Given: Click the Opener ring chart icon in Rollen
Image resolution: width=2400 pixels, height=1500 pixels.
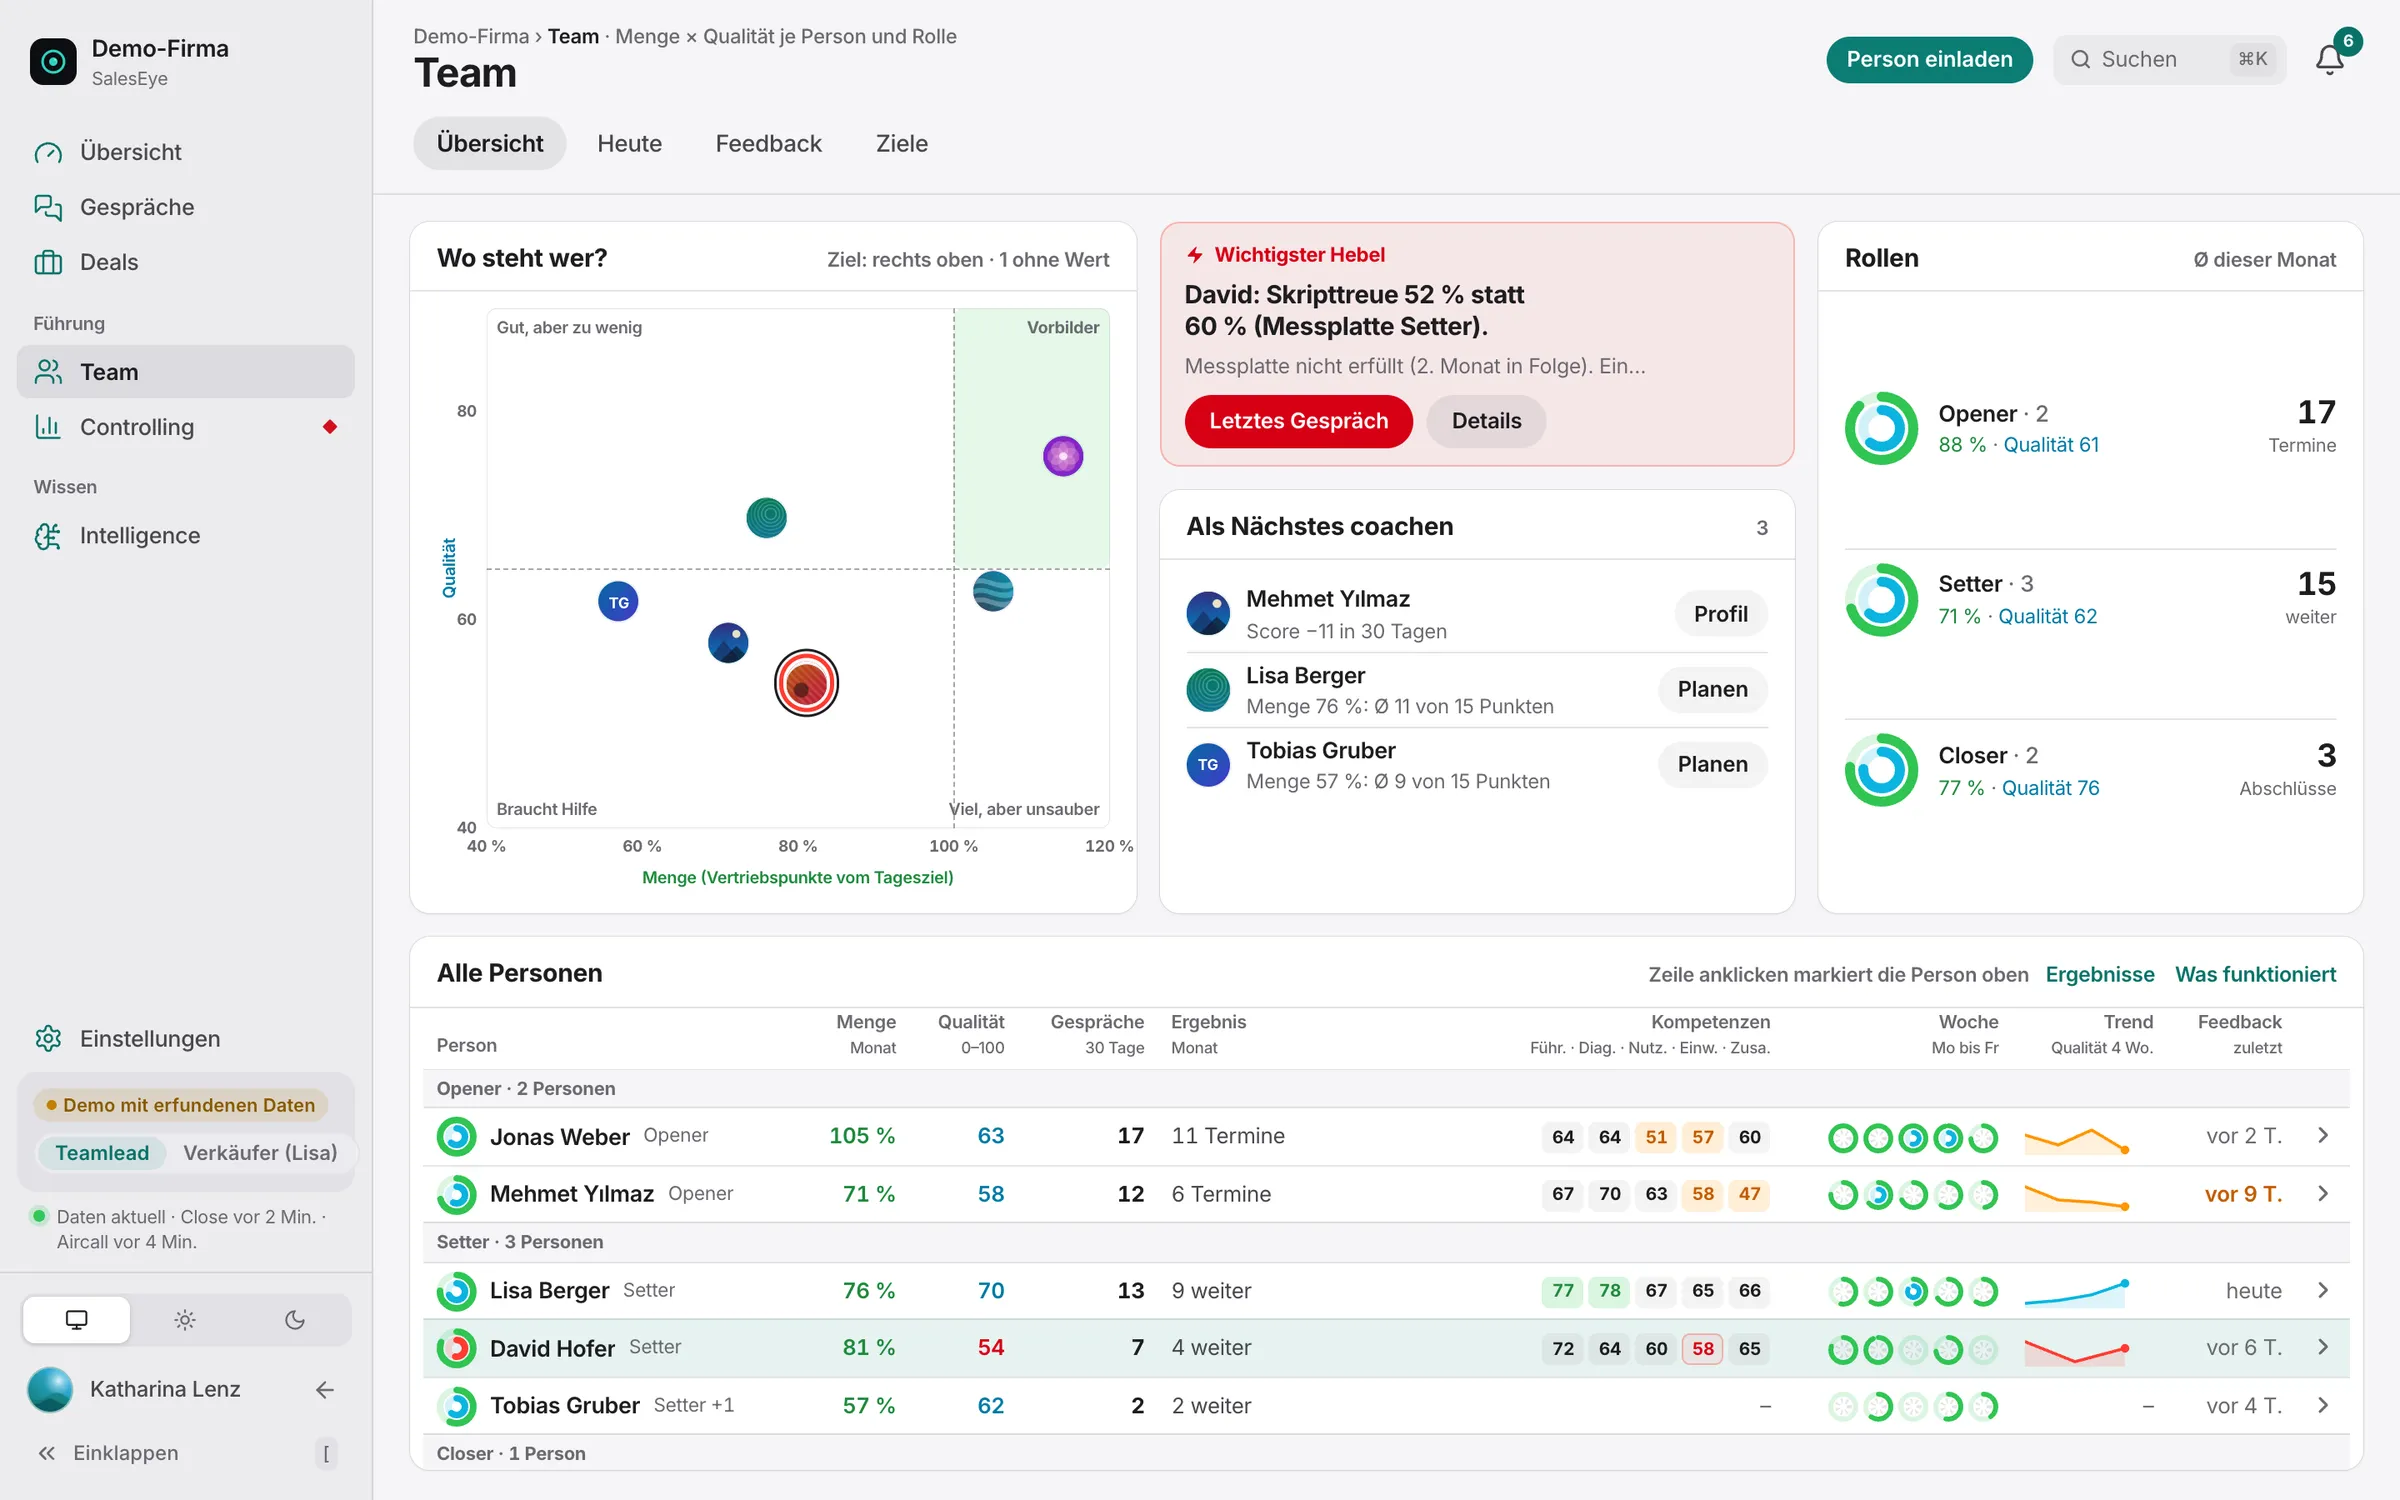Looking at the screenshot, I should 1881,428.
